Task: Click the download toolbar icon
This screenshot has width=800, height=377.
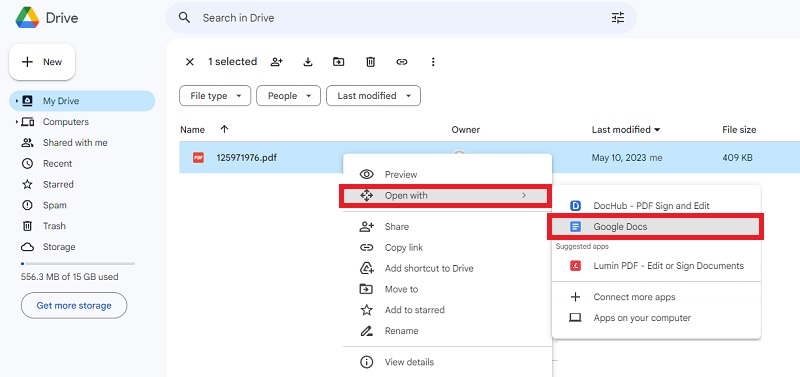Action: [308, 62]
